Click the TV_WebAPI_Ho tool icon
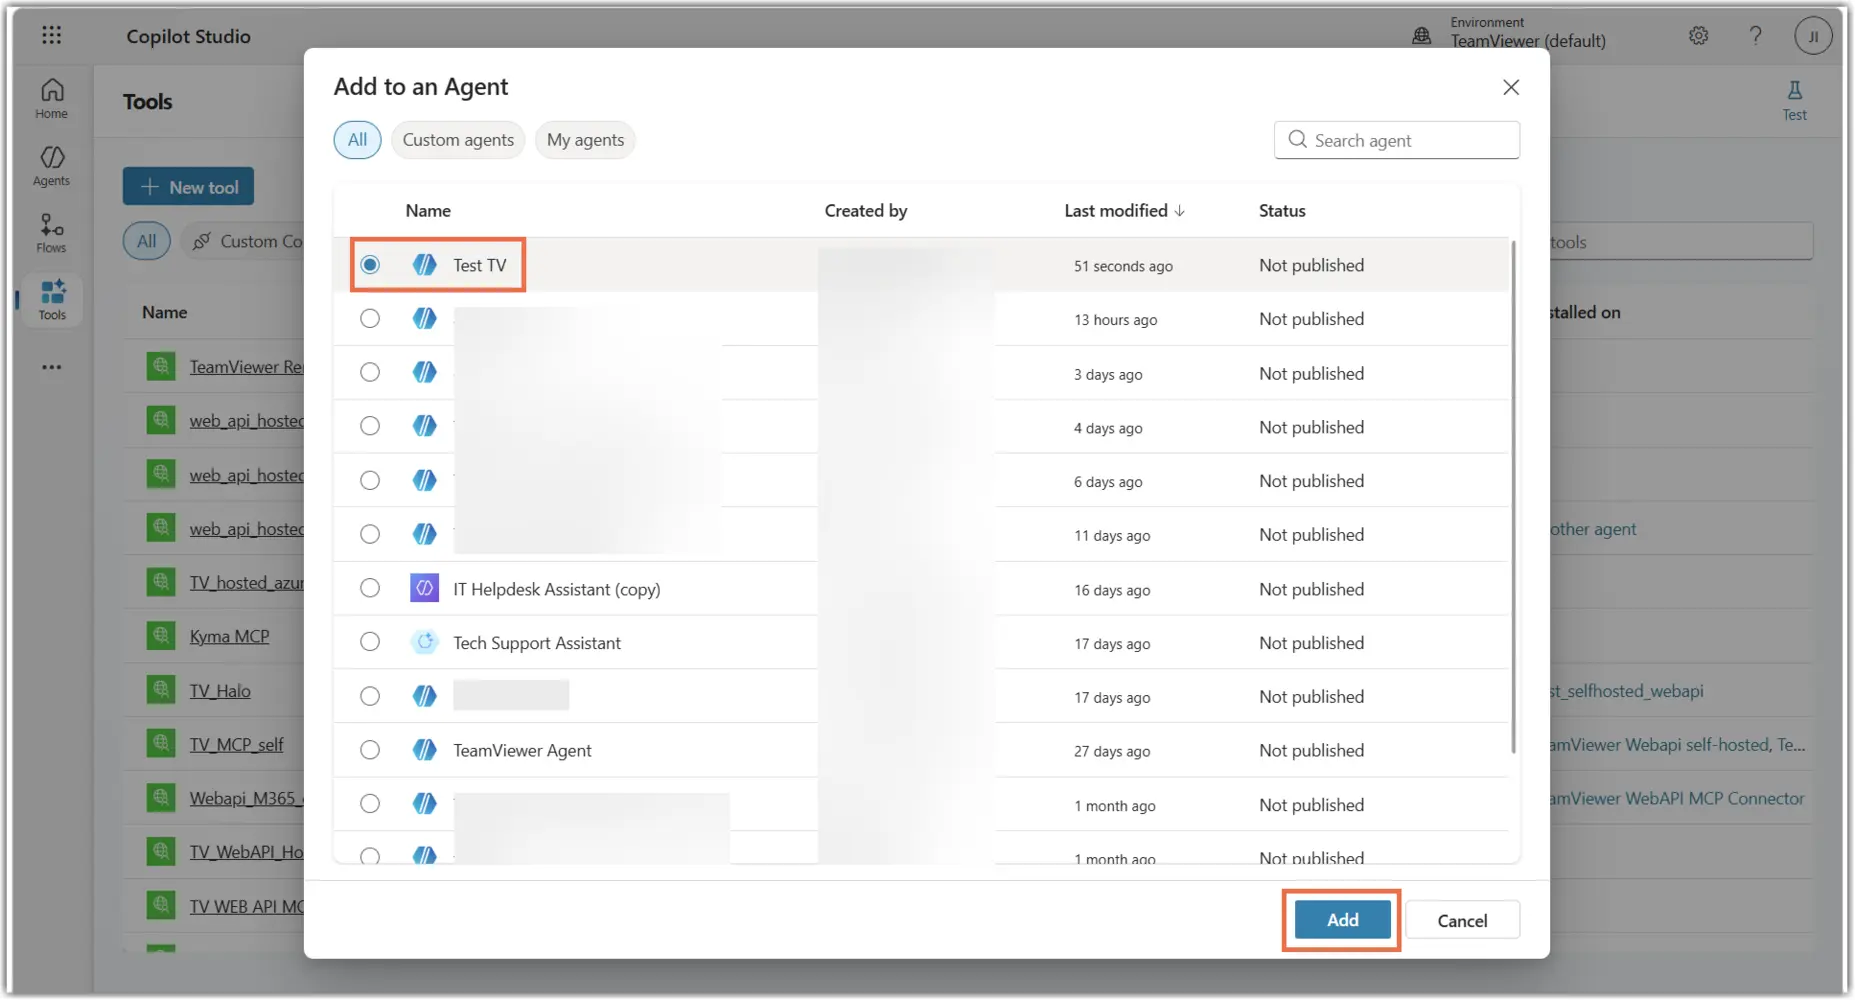Screen dimensions: 1855x1000 161,851
